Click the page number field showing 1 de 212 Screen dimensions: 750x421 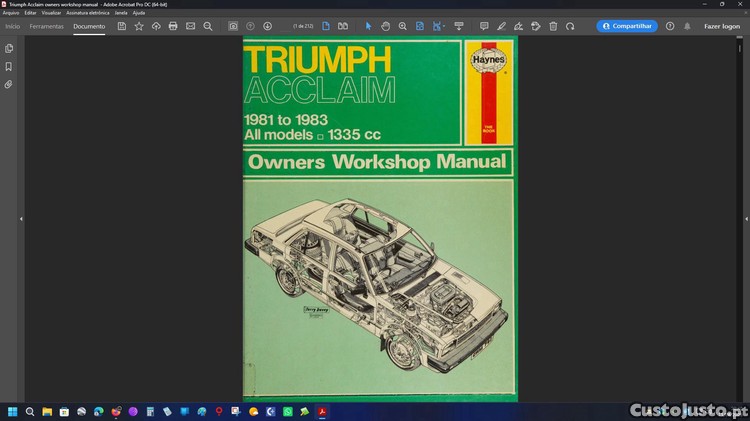point(303,26)
